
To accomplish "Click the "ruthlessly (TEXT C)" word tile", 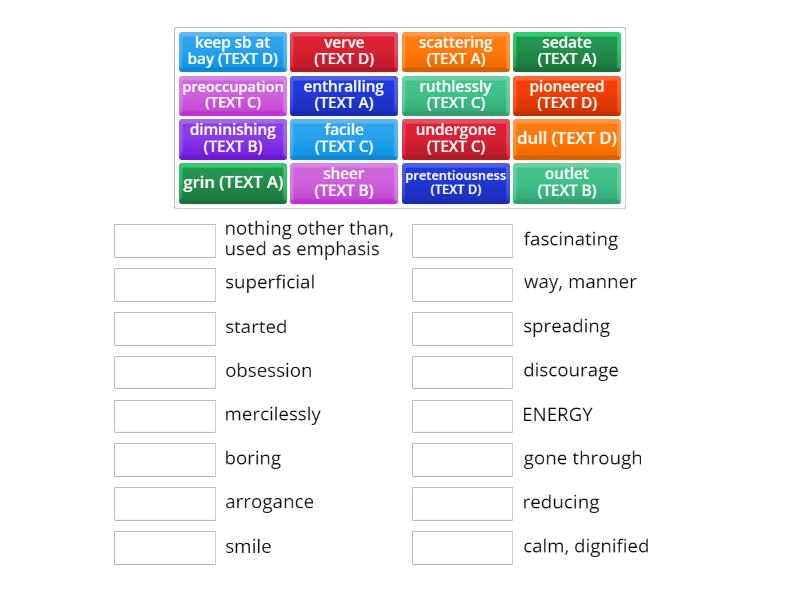I will click(x=455, y=95).
